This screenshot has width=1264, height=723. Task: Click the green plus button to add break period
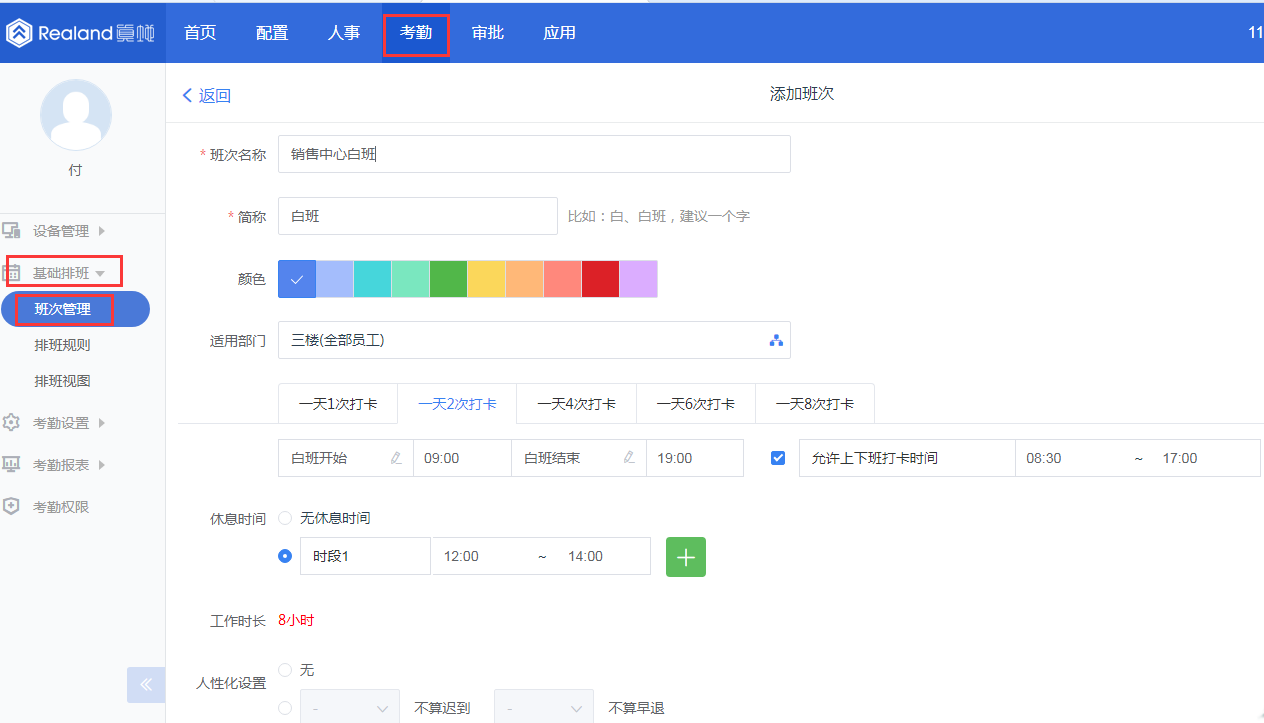pos(685,556)
